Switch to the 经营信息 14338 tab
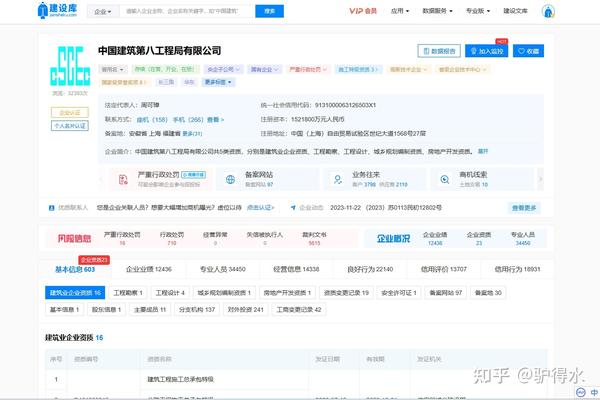 point(296,269)
